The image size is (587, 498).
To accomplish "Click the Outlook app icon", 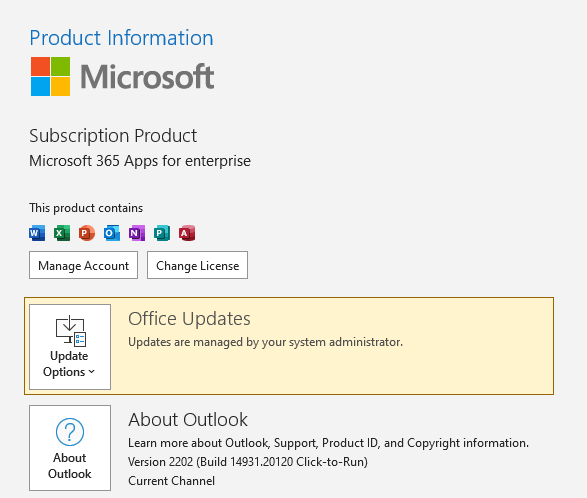I will point(112,233).
